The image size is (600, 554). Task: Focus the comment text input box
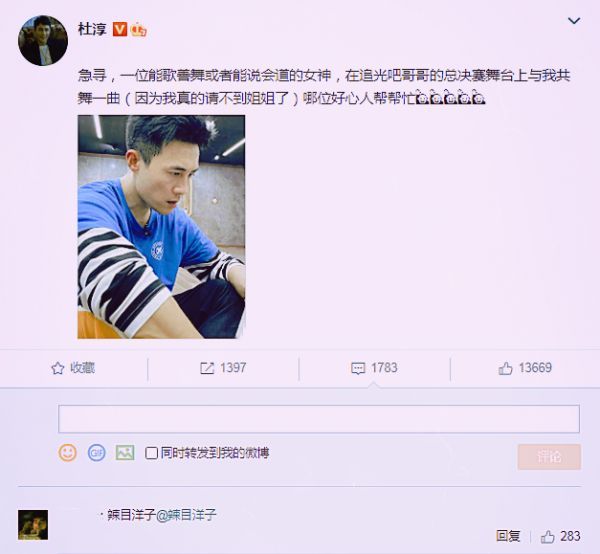[319, 419]
